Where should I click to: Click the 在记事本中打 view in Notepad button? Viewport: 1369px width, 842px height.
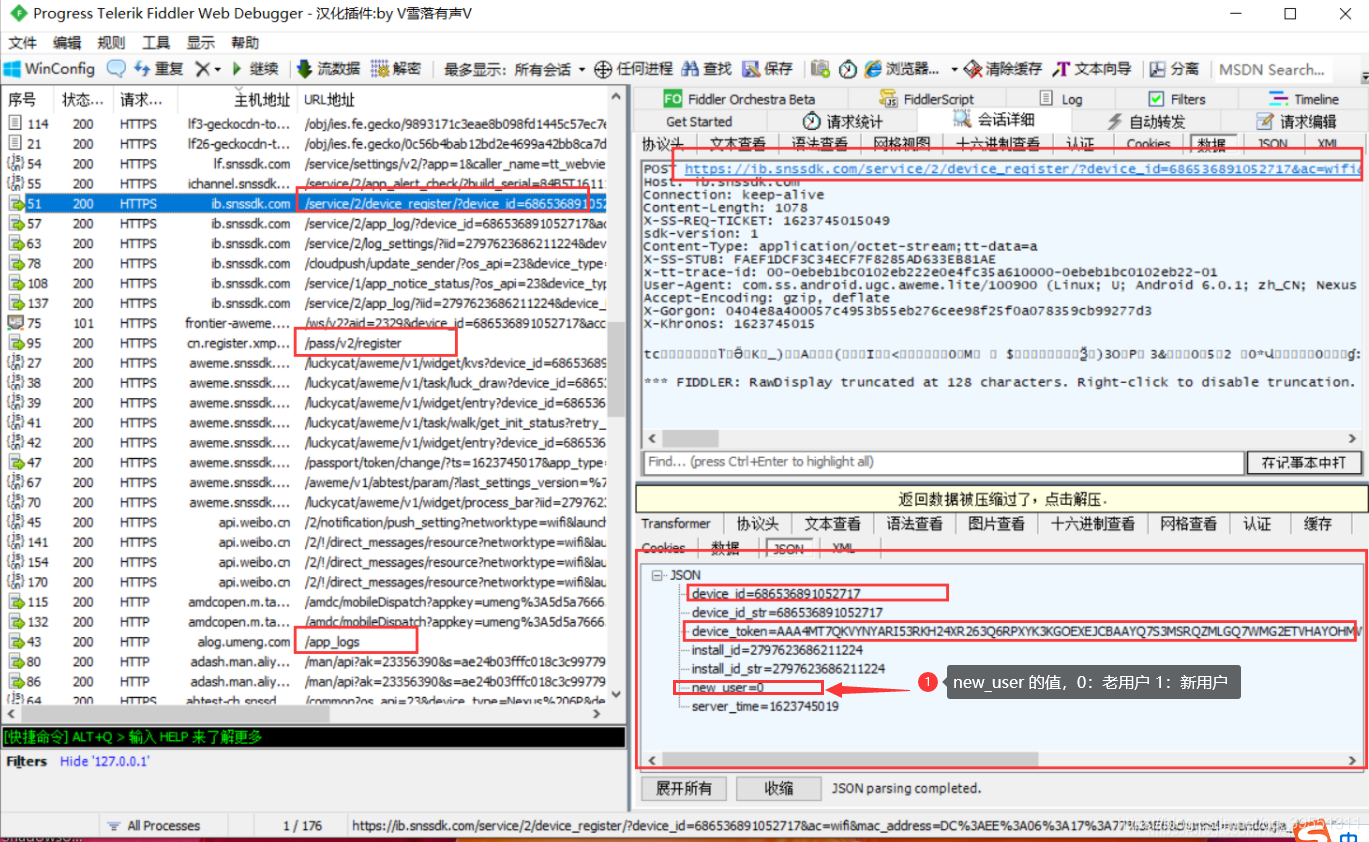point(1303,462)
